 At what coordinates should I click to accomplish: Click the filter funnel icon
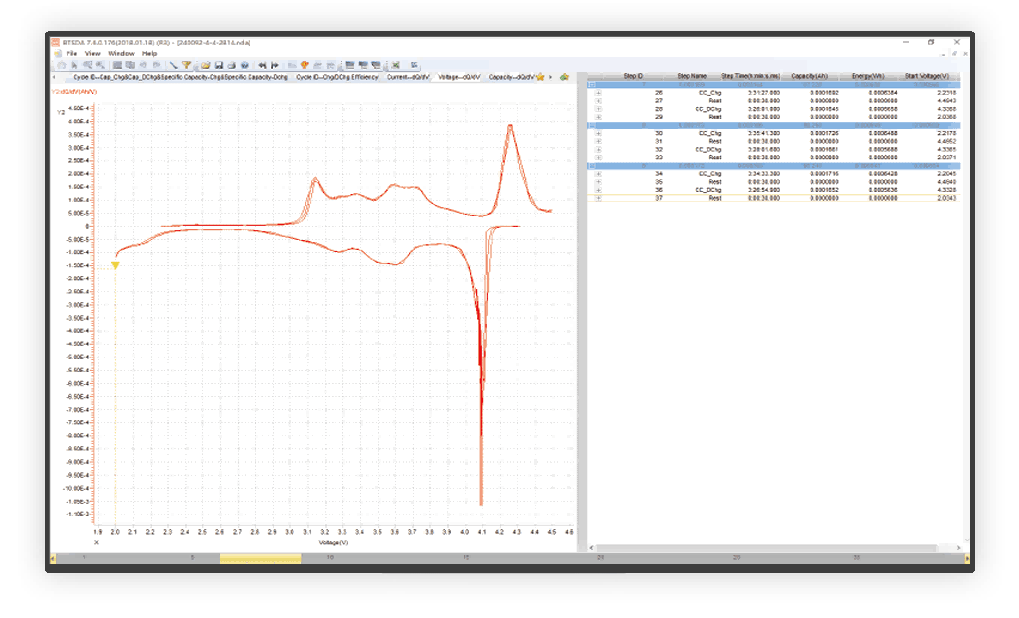pos(187,65)
